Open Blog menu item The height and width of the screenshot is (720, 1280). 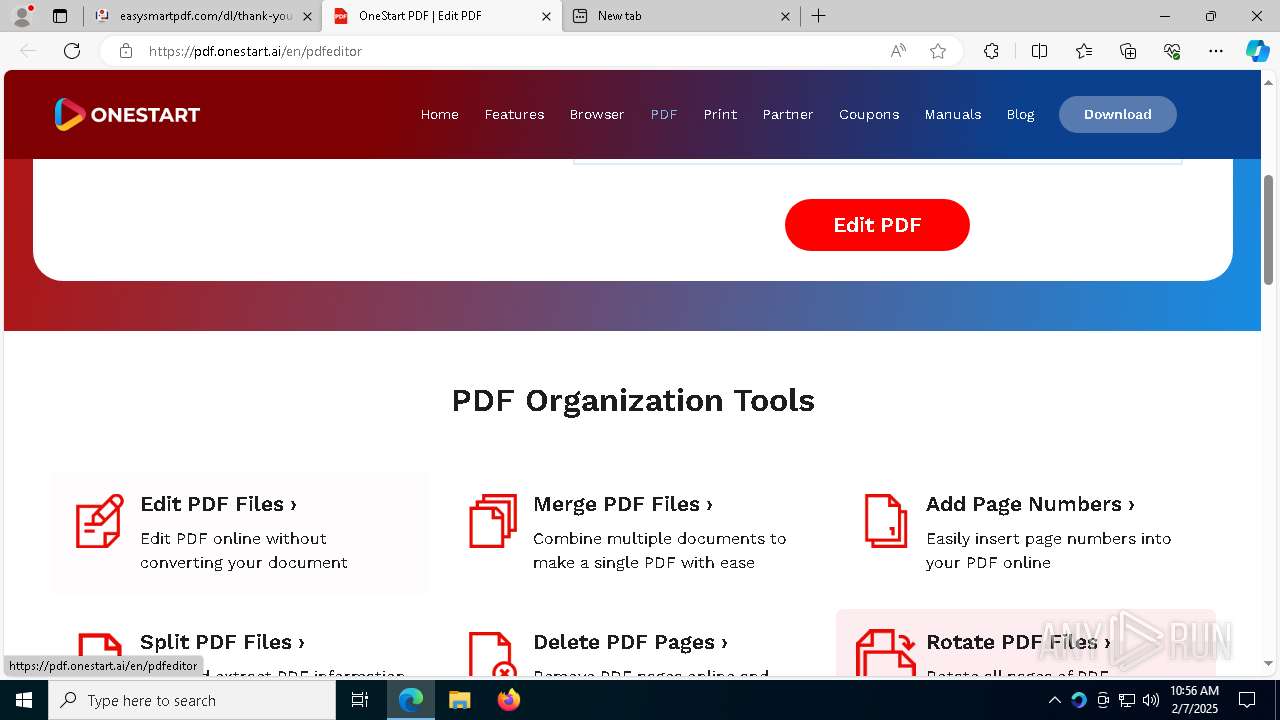coord(1020,114)
